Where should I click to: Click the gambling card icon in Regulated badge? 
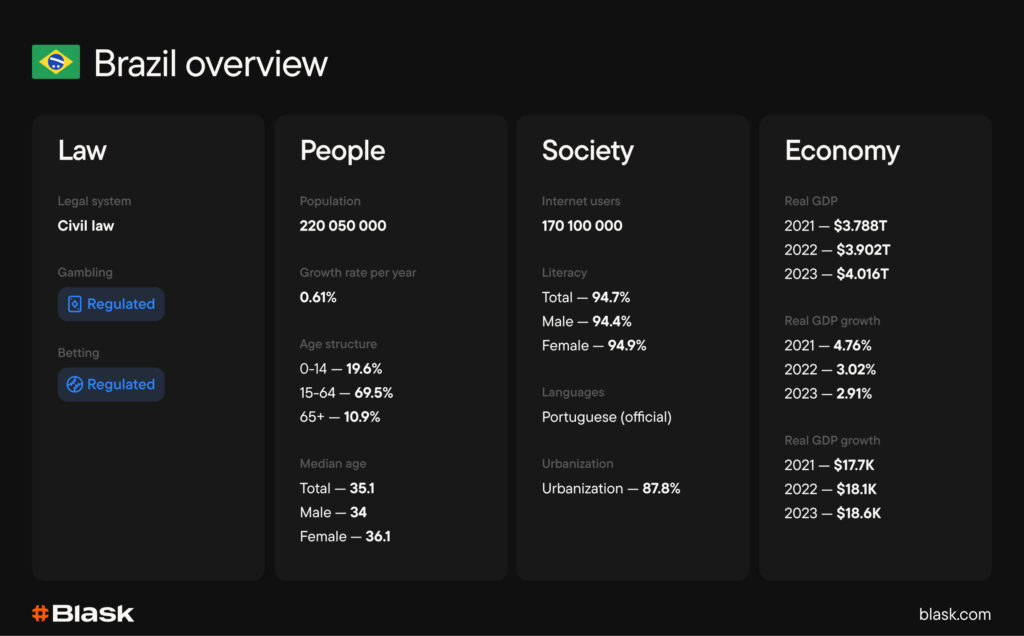click(x=75, y=304)
